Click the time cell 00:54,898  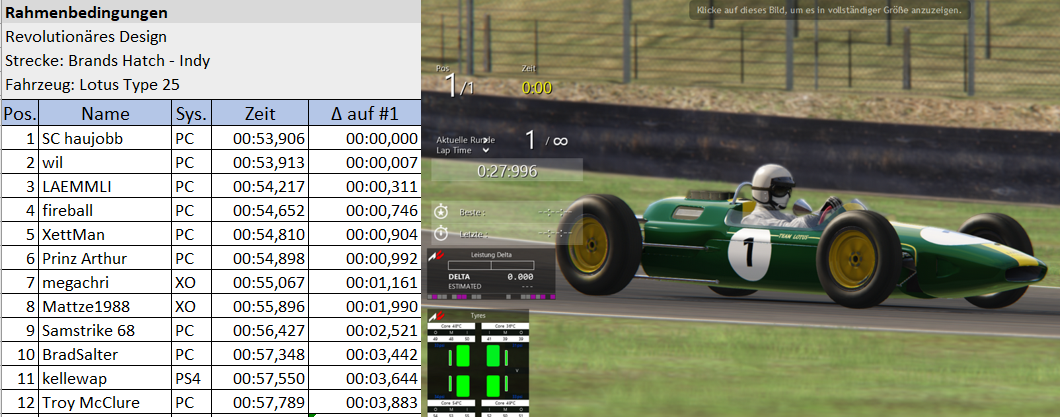click(260, 259)
